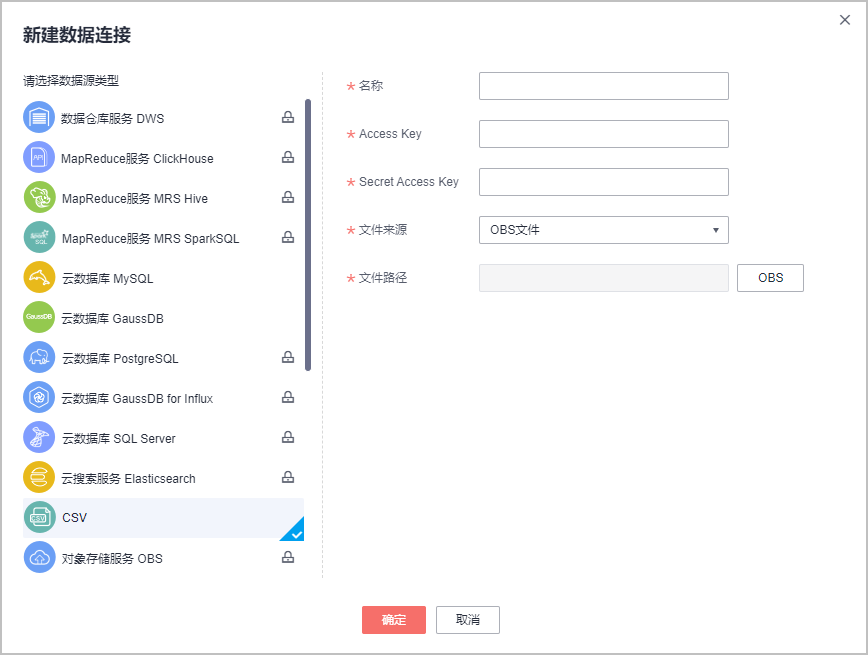Choose 对象存储服务 OBS data source
868x655 pixels.
[x=112, y=559]
